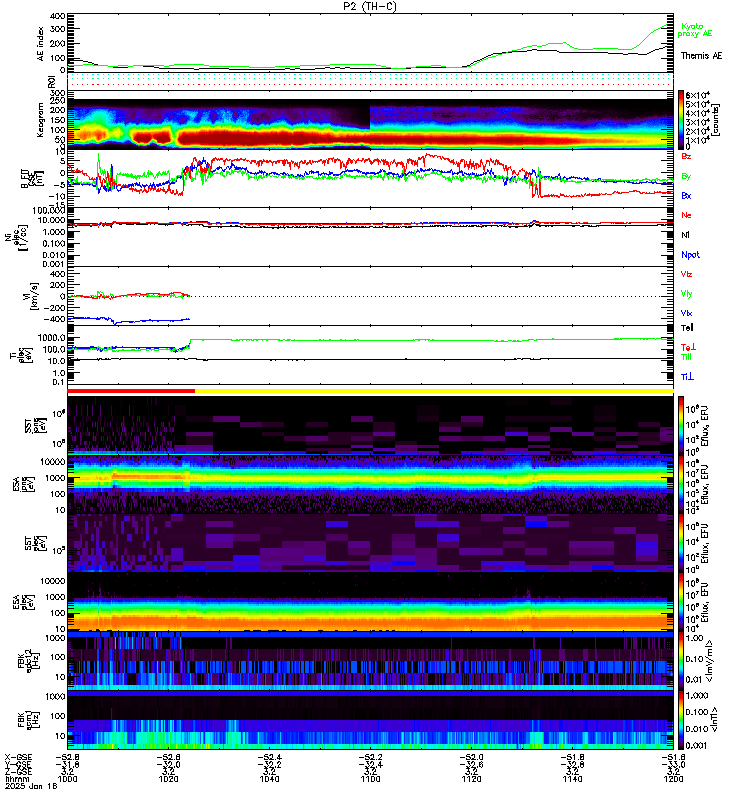Click the "-400" tick on the Vi axis
The height and width of the screenshot is (800, 750).
point(56,319)
